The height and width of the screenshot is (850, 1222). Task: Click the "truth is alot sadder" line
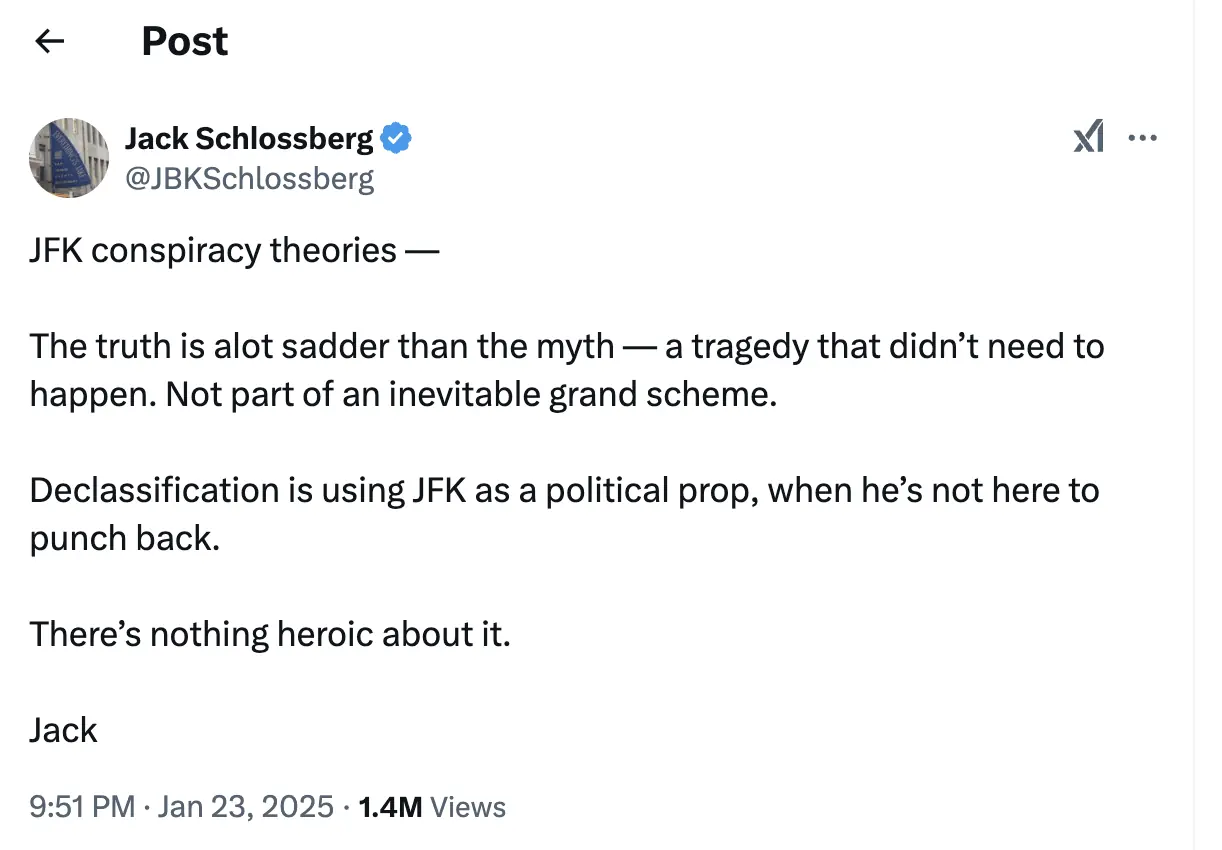point(300,346)
